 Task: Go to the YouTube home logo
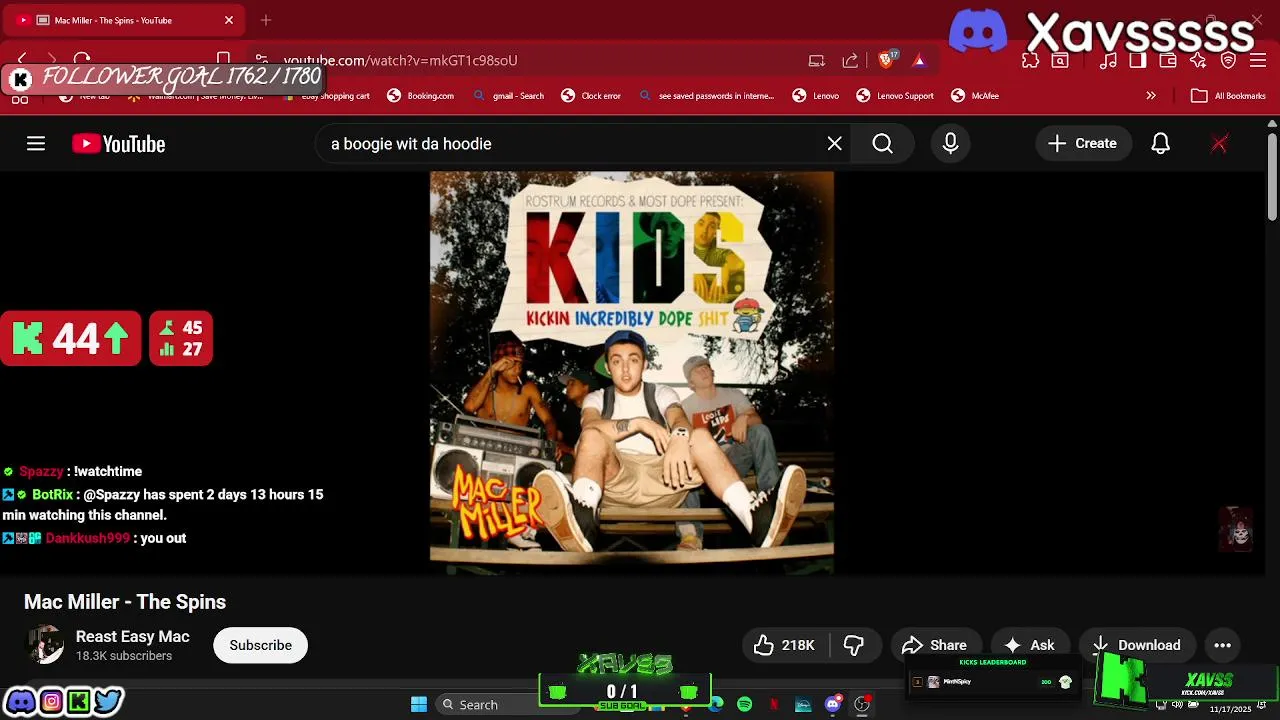click(x=118, y=144)
